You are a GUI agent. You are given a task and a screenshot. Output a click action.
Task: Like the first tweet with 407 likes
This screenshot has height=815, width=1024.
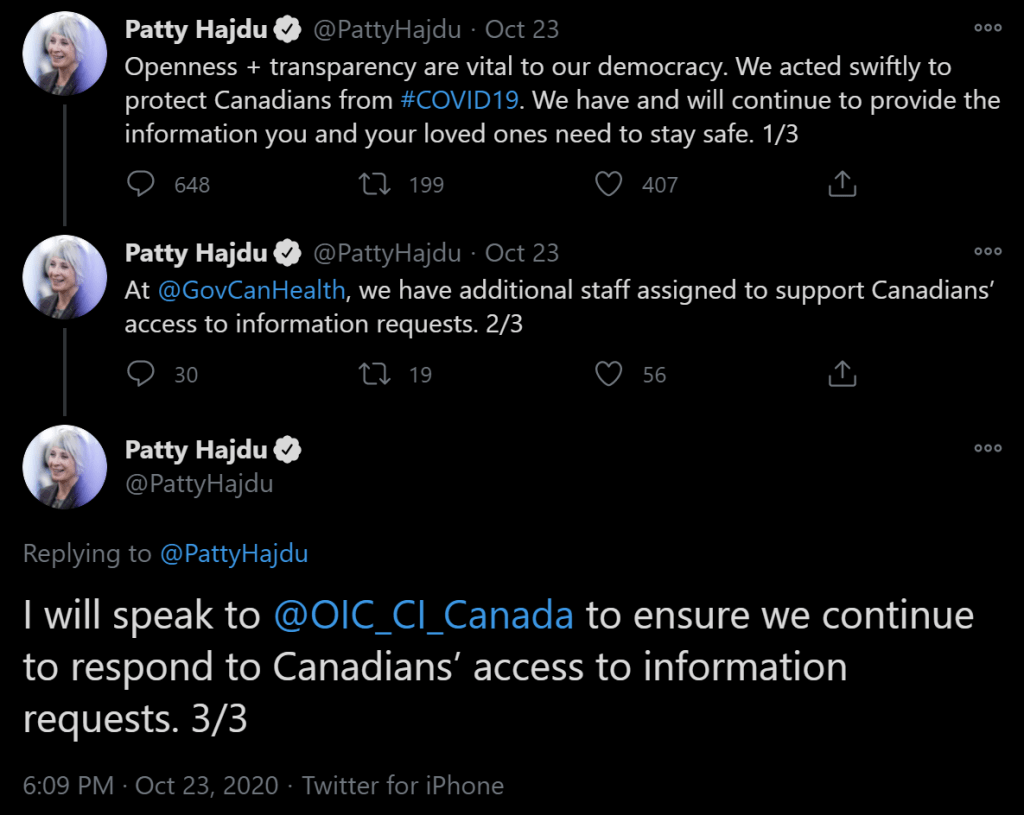click(608, 184)
